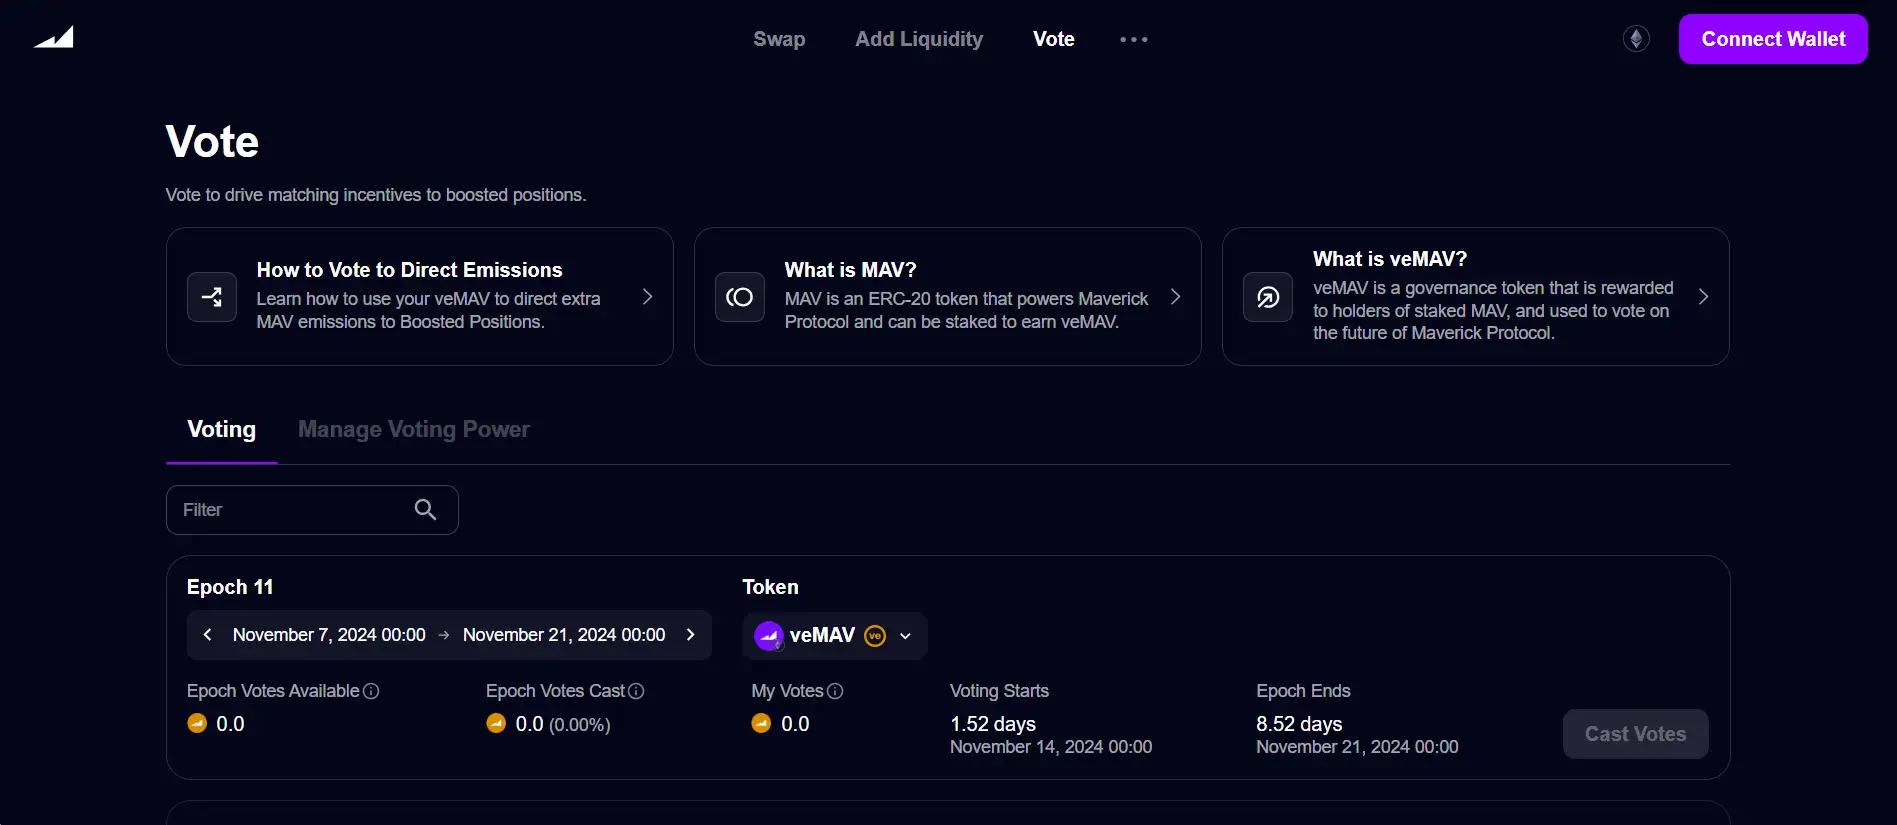Click the Connect Wallet button

coord(1772,39)
